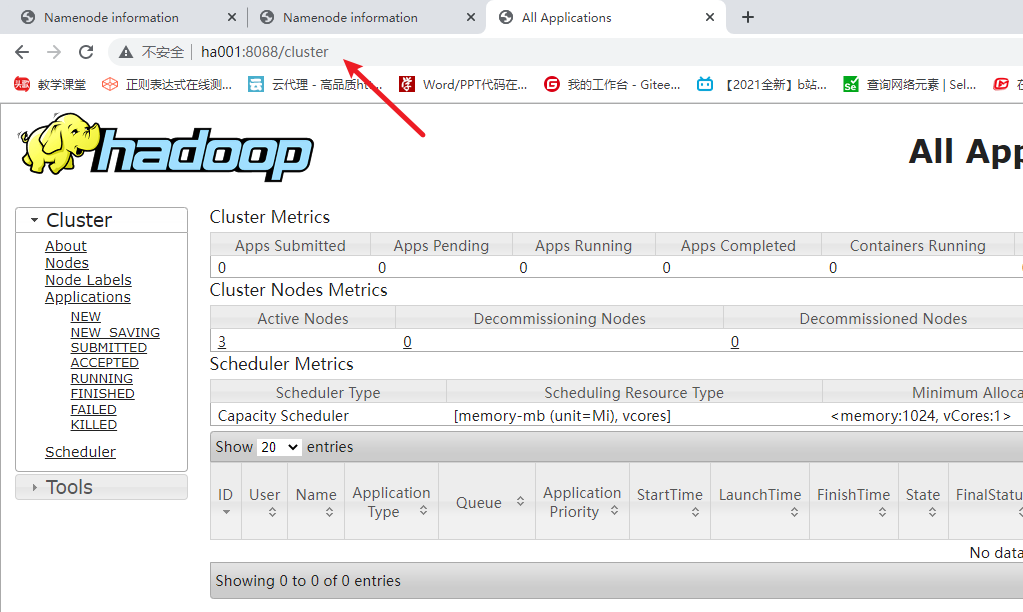Sort table by Name column
This screenshot has width=1023, height=612.
pyautogui.click(x=316, y=501)
